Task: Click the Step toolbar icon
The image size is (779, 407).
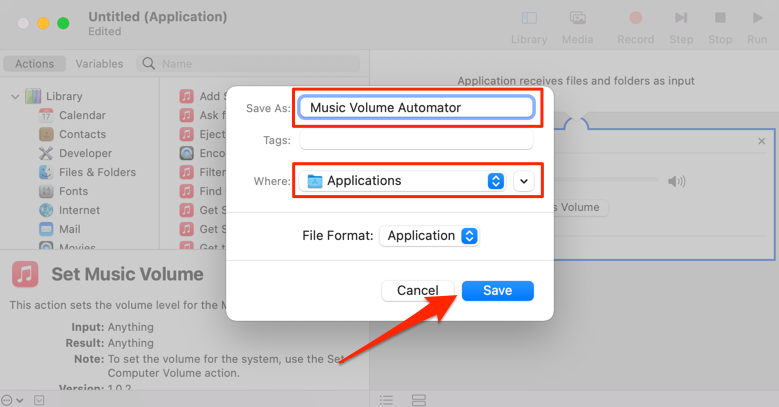Action: pos(681,18)
